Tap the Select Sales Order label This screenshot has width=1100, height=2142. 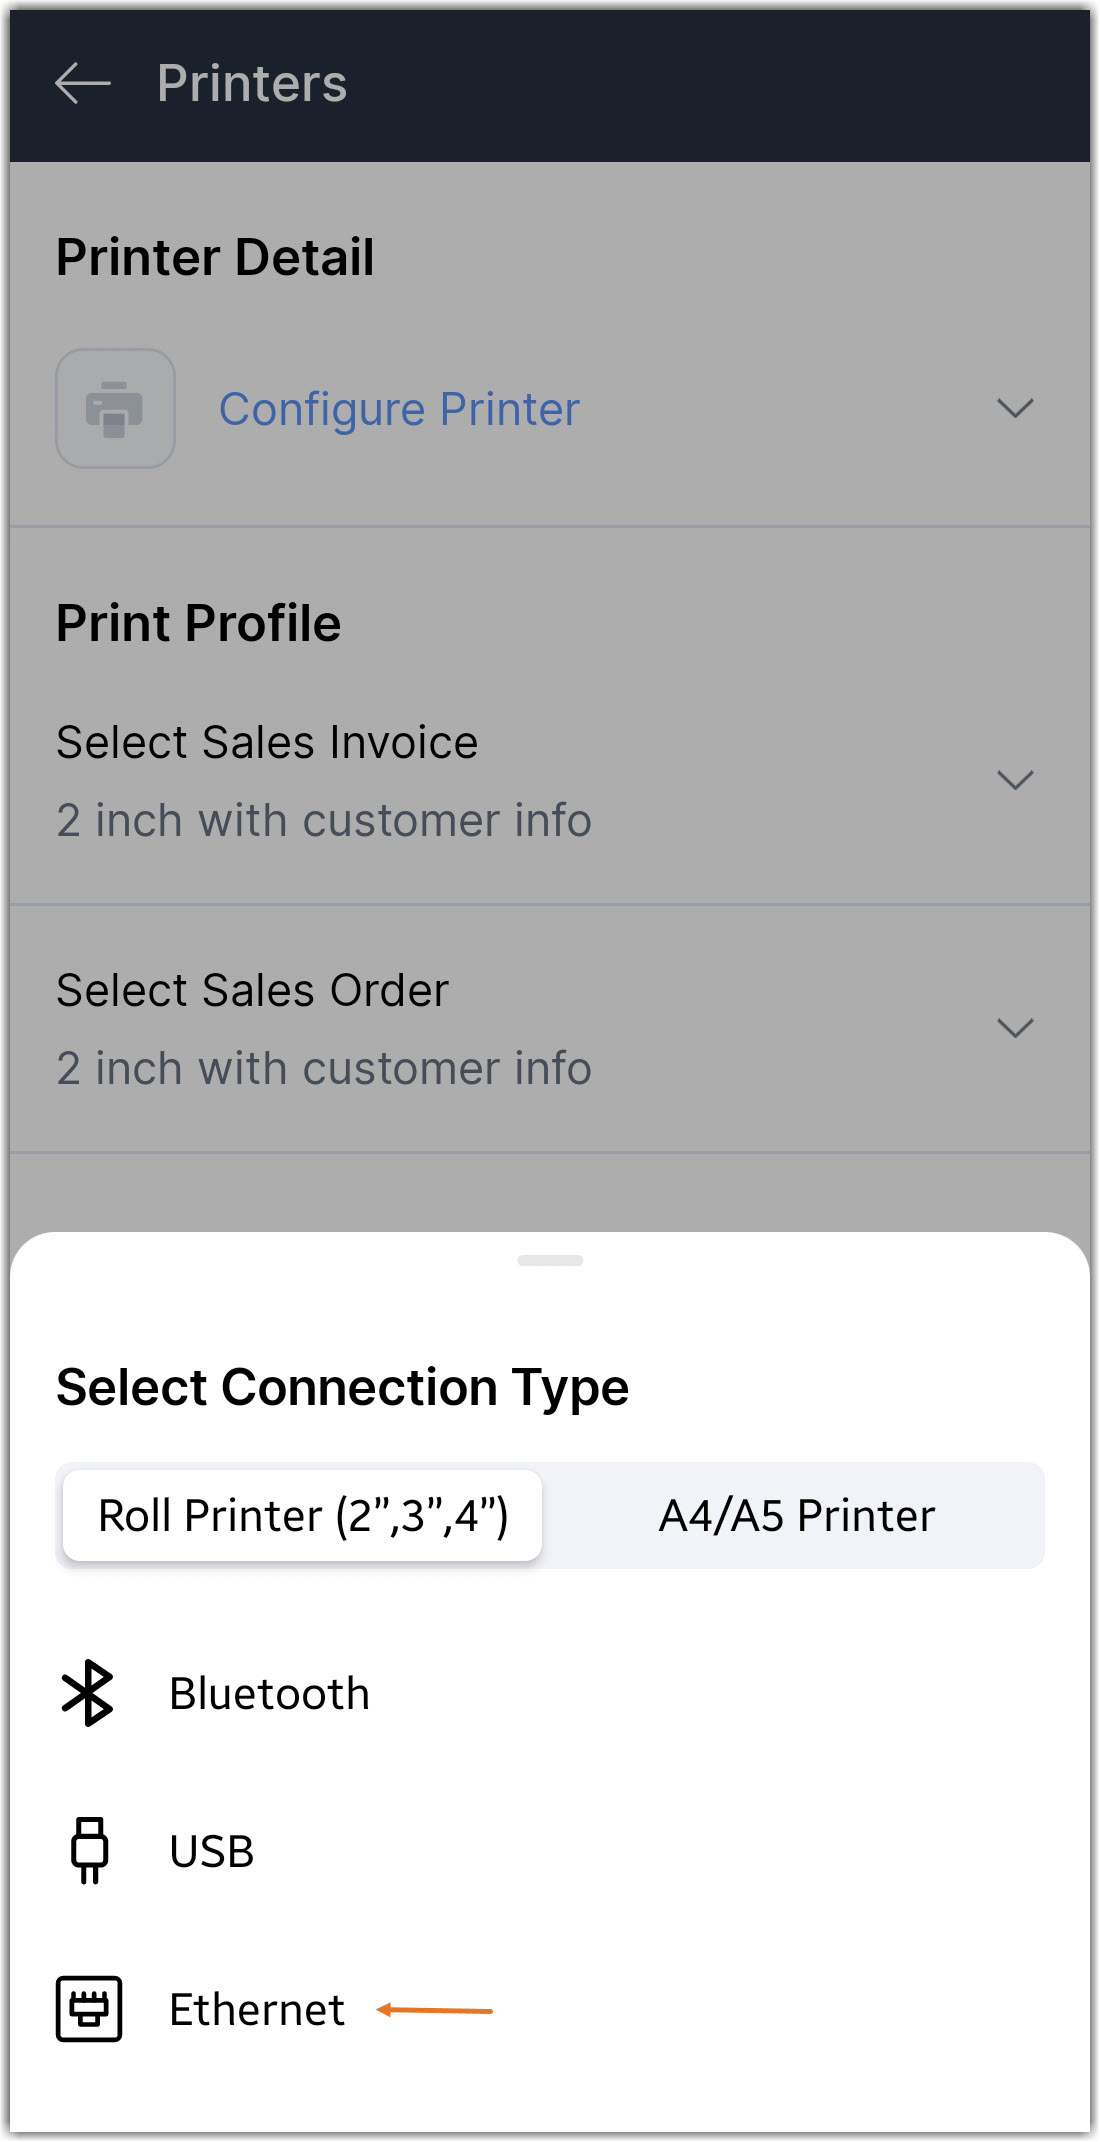click(x=252, y=990)
